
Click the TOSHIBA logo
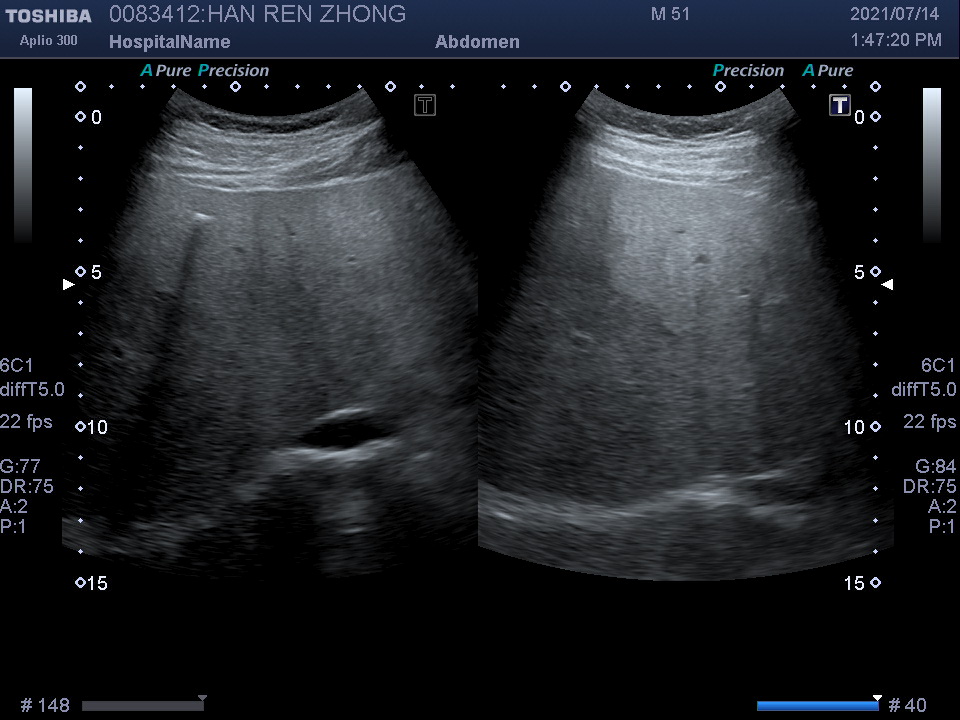47,16
